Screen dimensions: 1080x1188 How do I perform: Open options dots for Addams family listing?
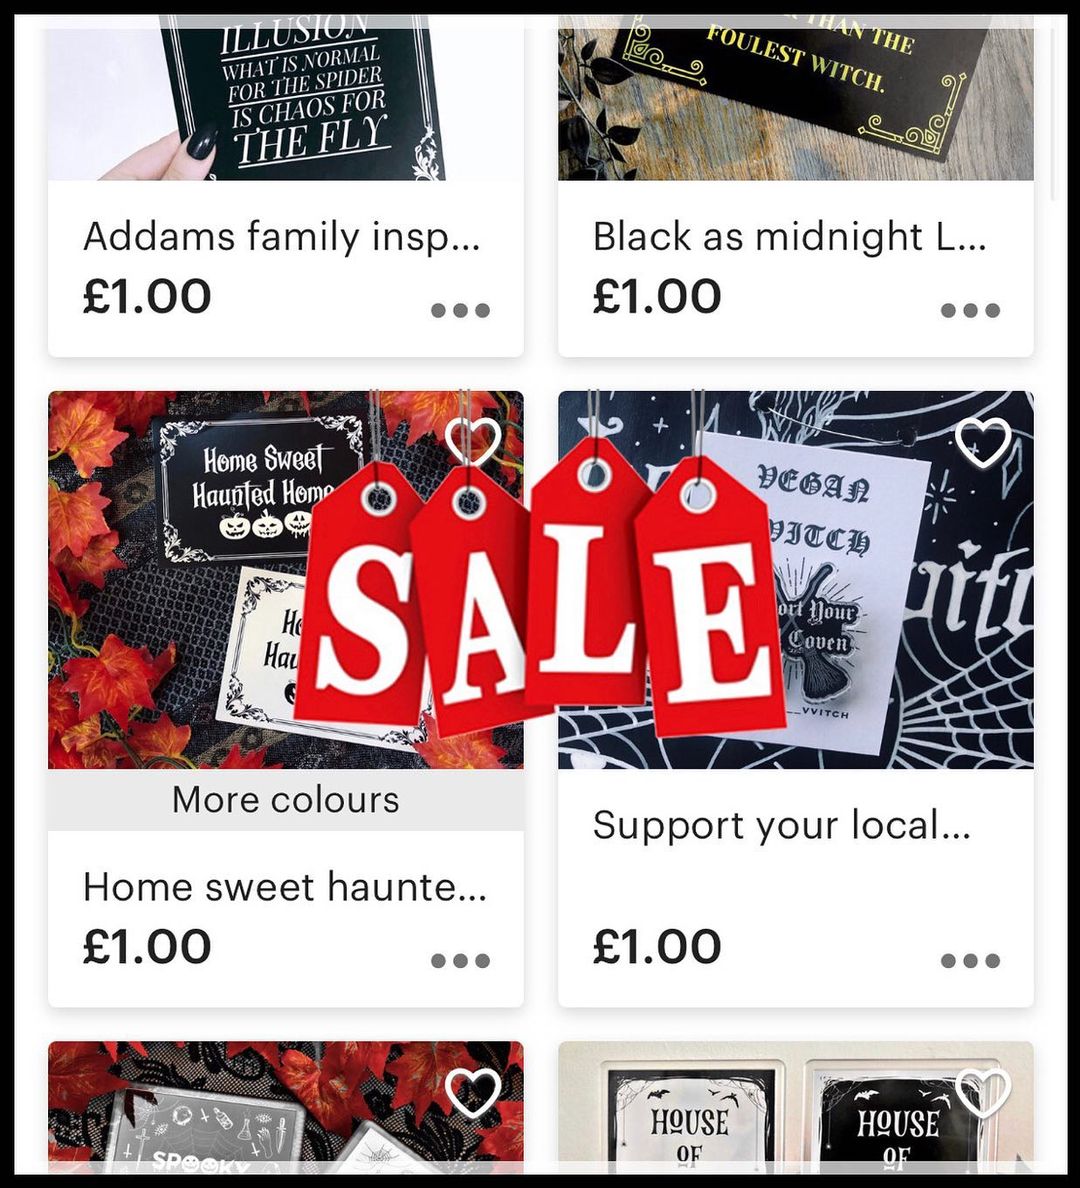click(460, 310)
